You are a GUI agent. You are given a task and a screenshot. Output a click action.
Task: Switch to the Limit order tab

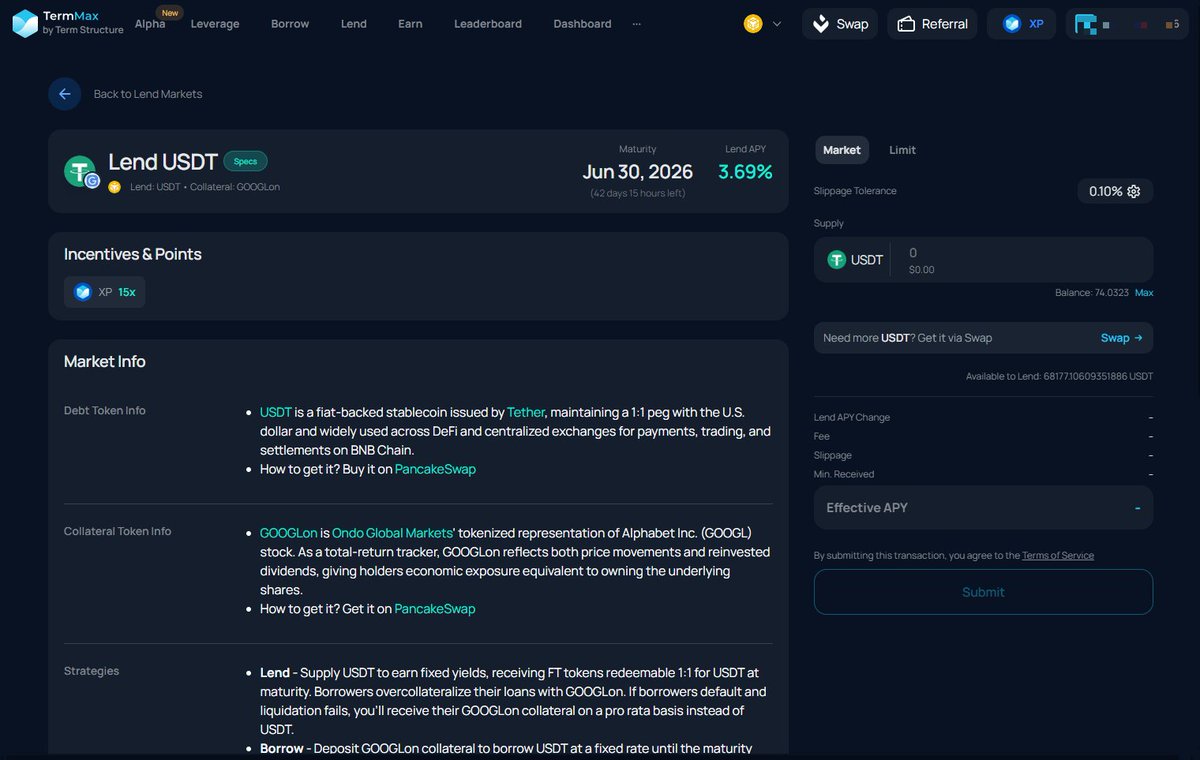902,150
